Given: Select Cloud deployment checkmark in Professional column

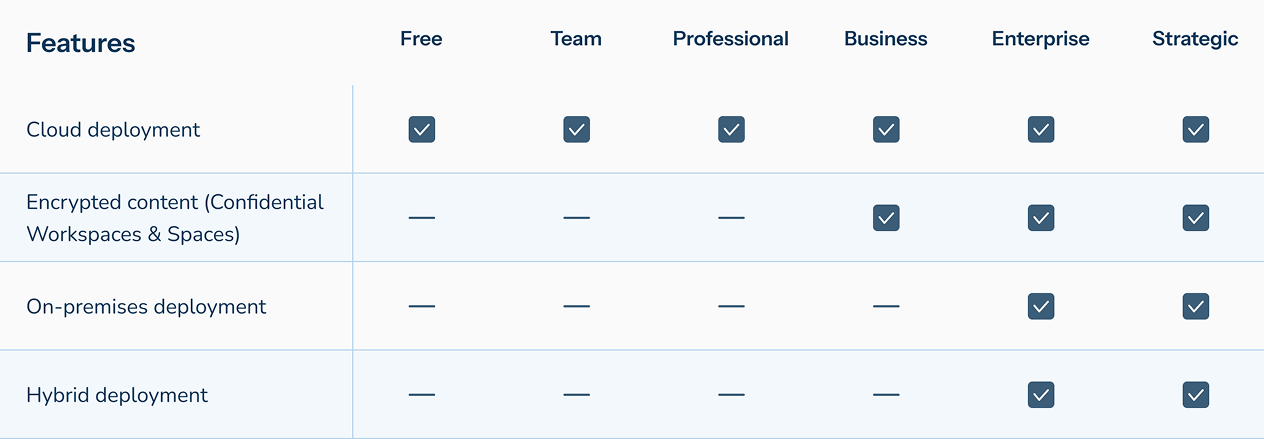Looking at the screenshot, I should tap(731, 129).
